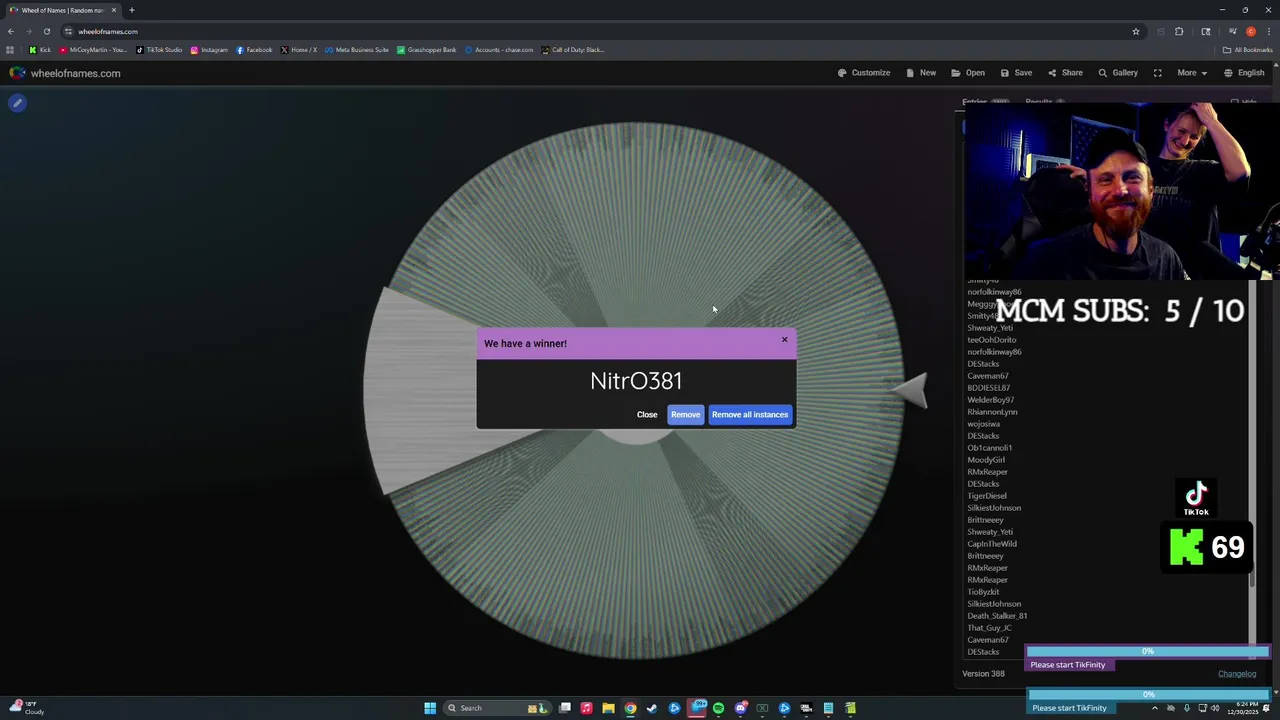Save the current wheel
Image resolution: width=1280 pixels, height=720 pixels.
coord(1015,73)
